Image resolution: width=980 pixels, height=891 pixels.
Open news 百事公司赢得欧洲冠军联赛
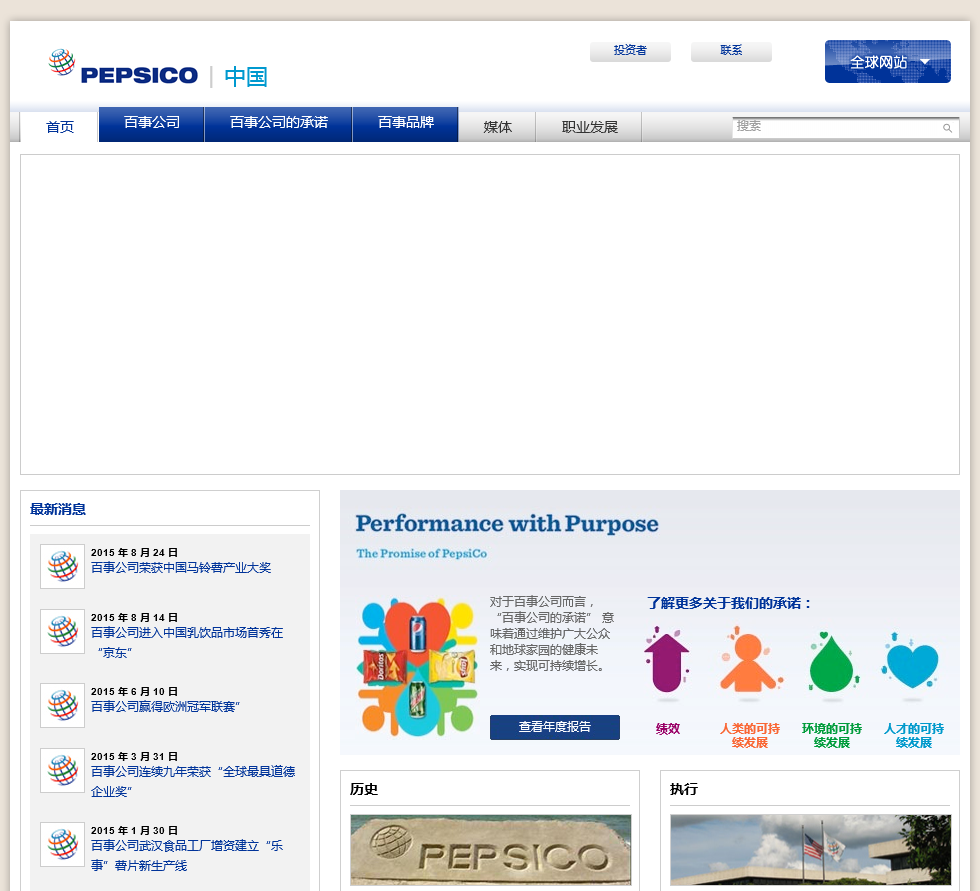166,707
